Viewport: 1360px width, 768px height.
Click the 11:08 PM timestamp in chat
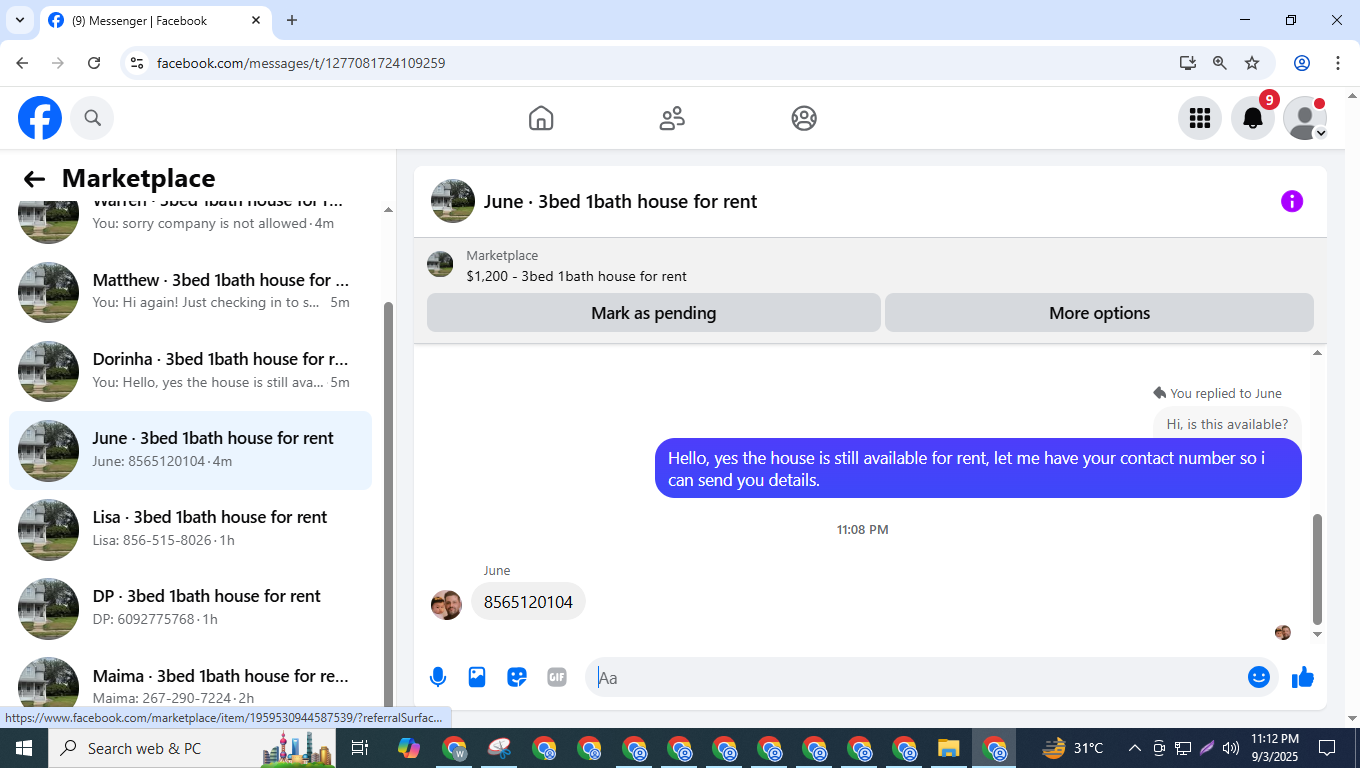862,530
